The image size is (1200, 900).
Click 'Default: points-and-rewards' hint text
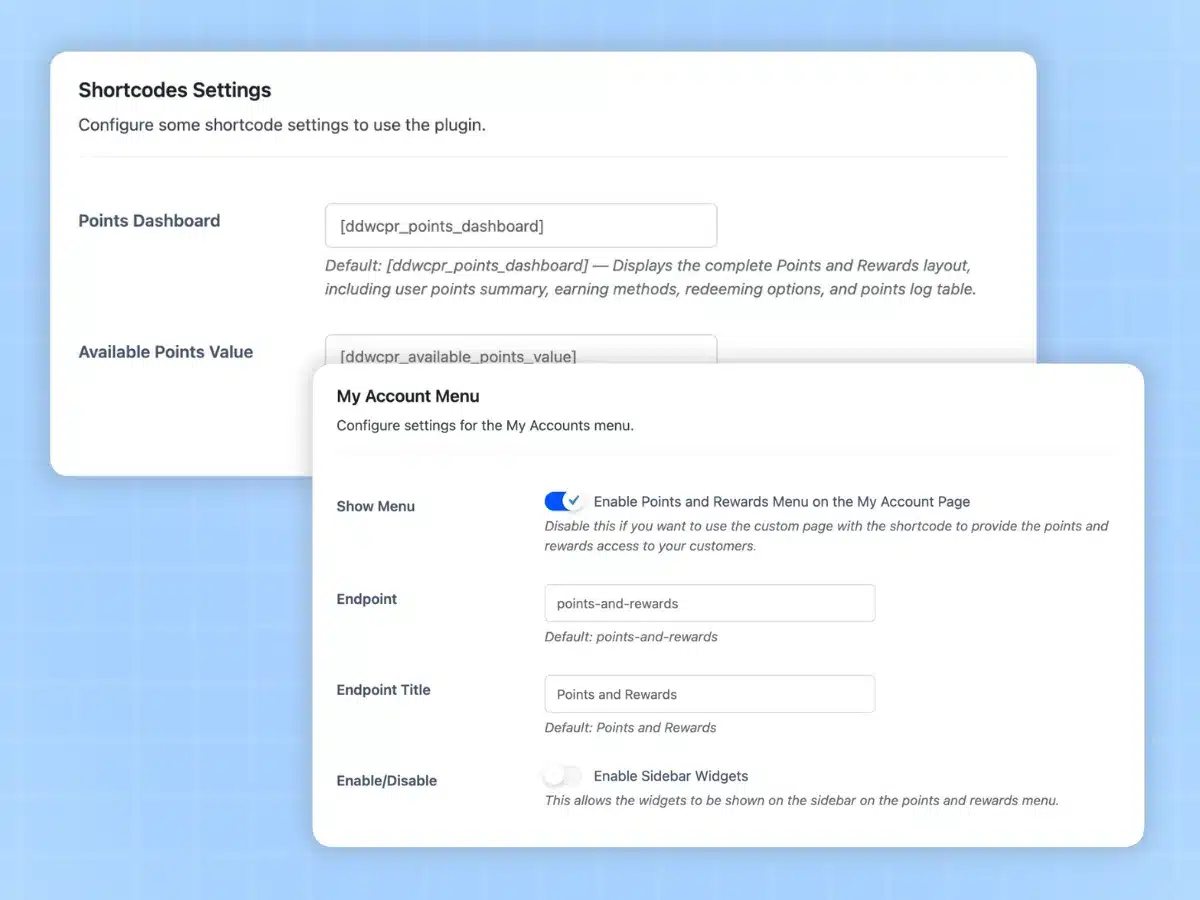pos(631,637)
